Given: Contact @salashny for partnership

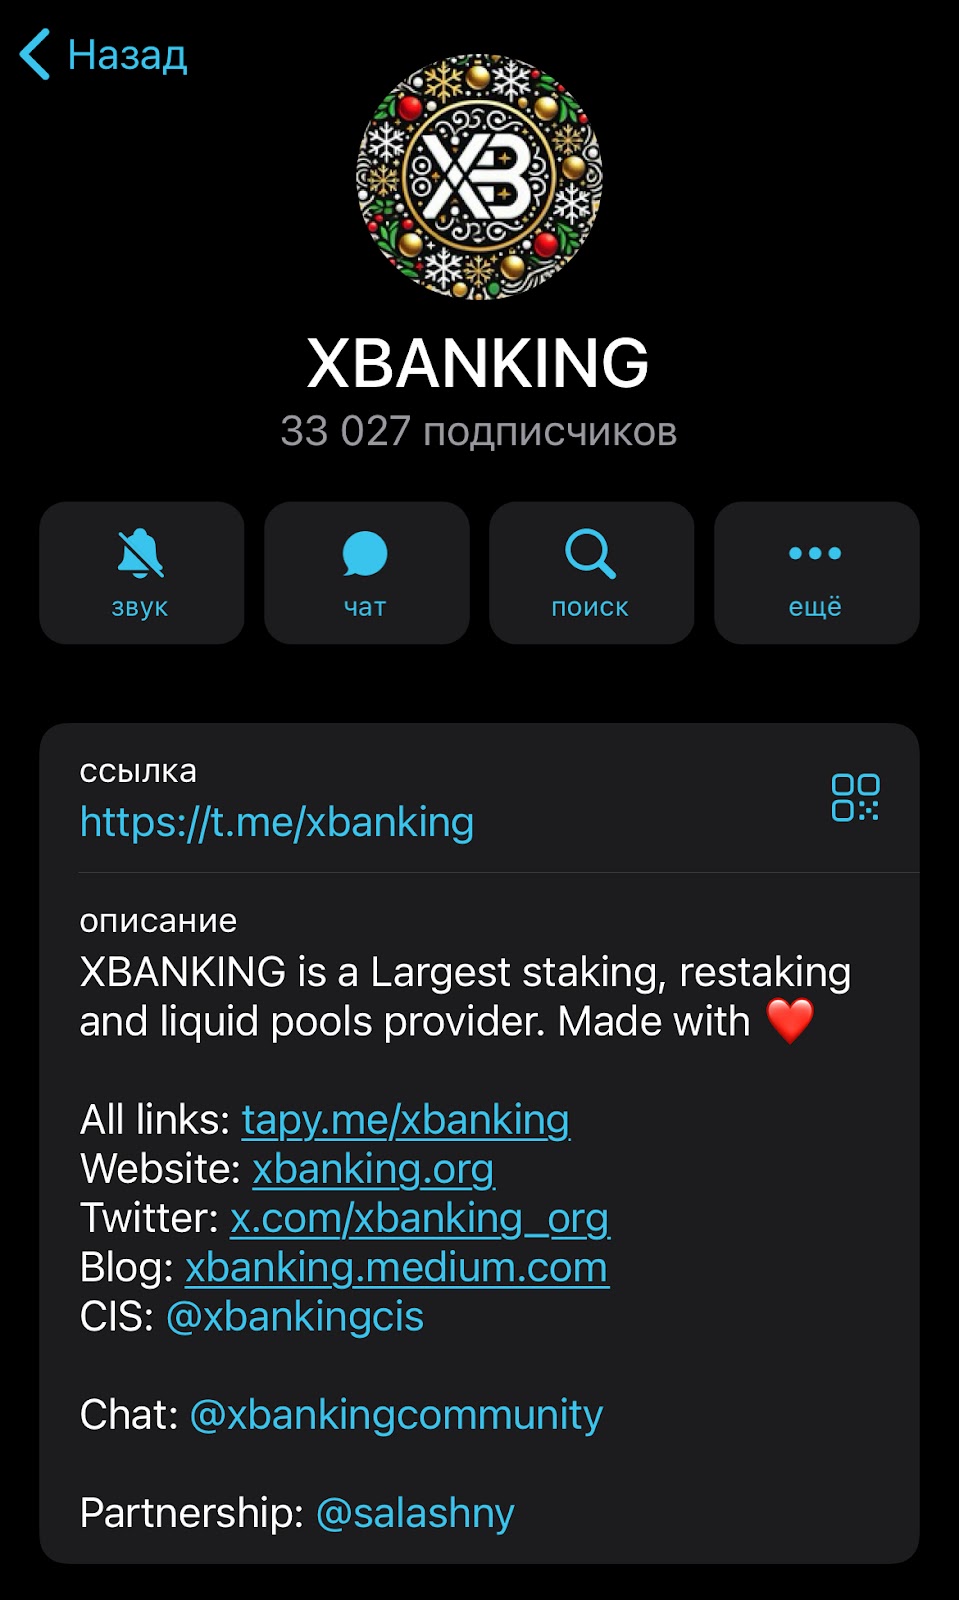Looking at the screenshot, I should [x=415, y=1512].
